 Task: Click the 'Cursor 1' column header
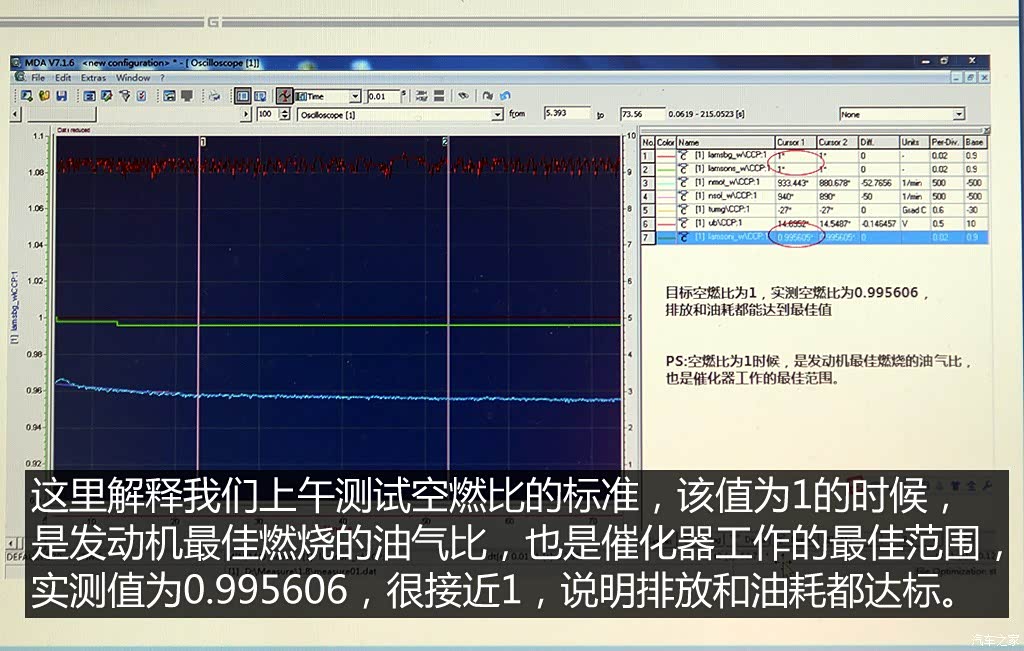pyautogui.click(x=795, y=142)
